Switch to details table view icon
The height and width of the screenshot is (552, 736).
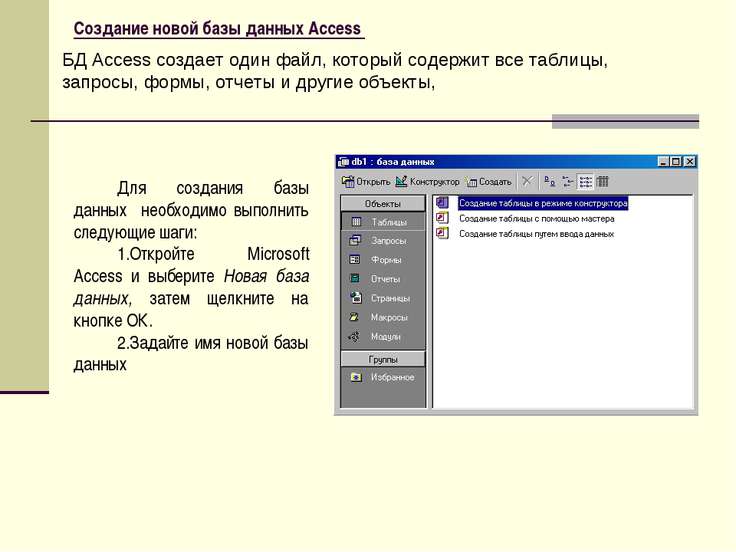coord(603,181)
